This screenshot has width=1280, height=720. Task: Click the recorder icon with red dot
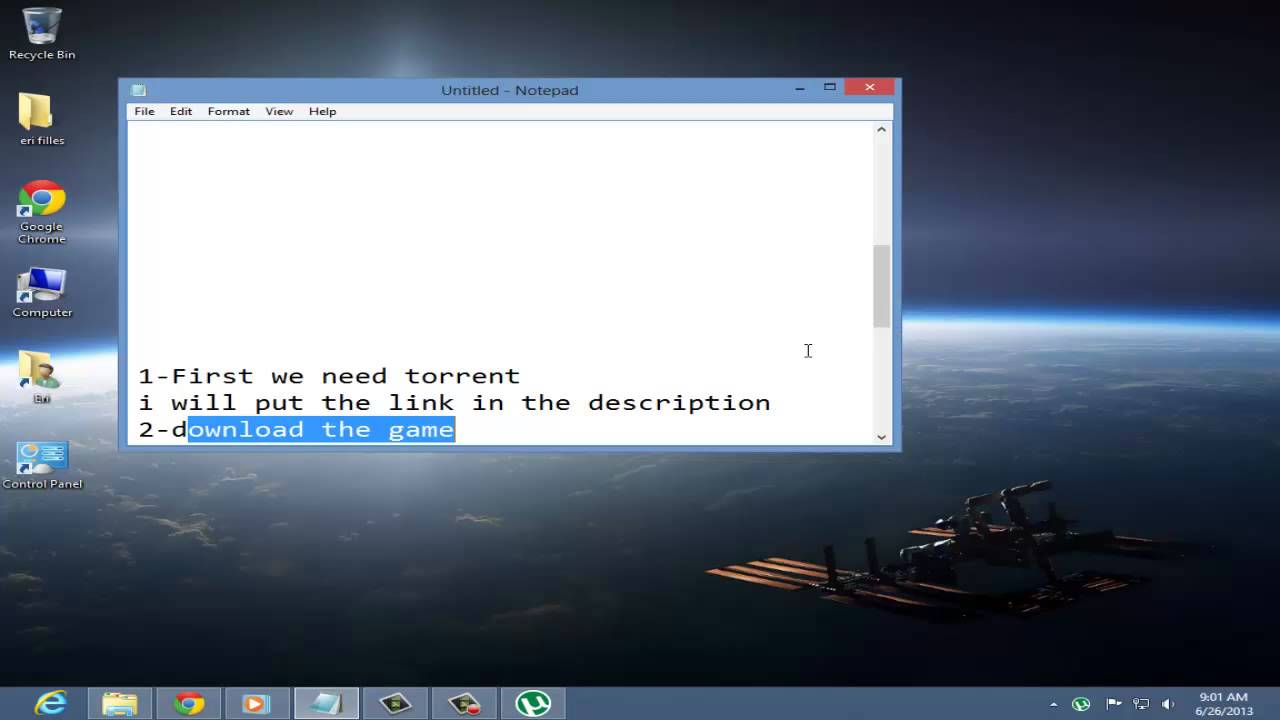point(464,703)
